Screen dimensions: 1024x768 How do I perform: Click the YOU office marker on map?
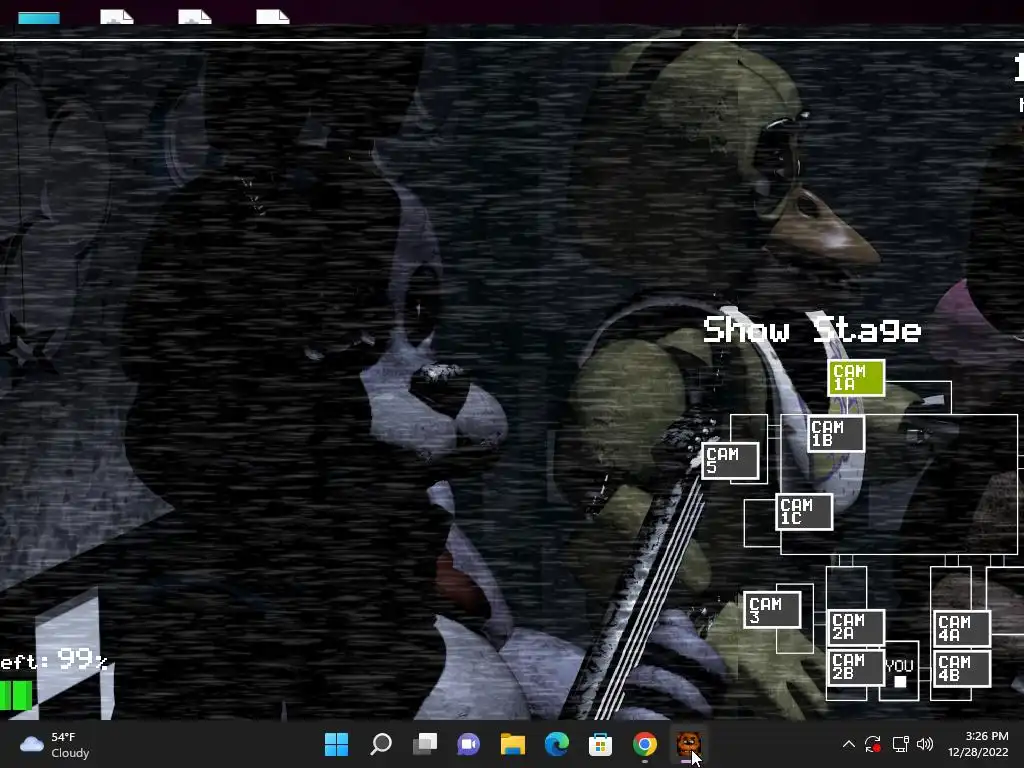(900, 673)
